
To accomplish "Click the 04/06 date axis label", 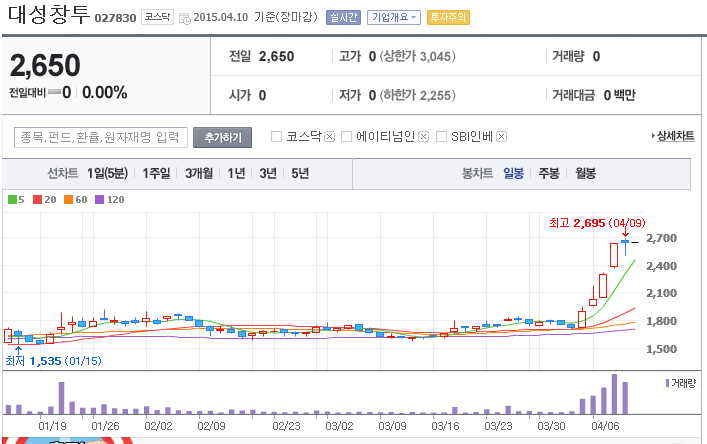I will pos(605,426).
